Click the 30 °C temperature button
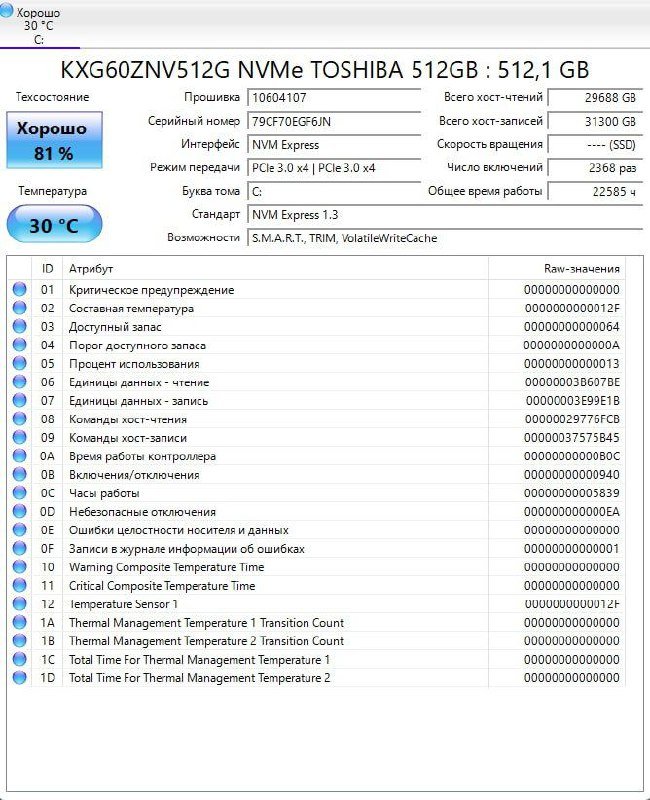Viewport: 650px width, 800px height. coord(54,225)
